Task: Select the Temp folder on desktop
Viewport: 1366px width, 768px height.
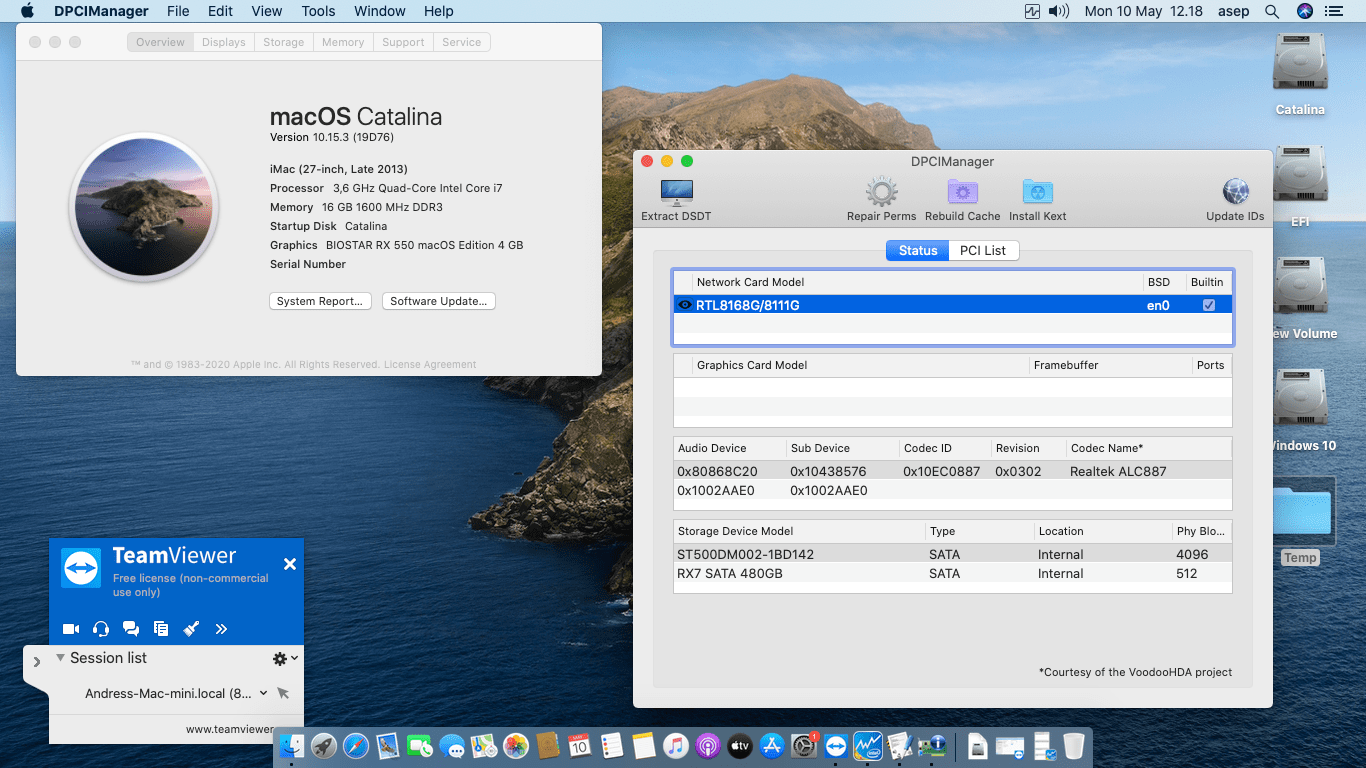Action: pos(1300,522)
